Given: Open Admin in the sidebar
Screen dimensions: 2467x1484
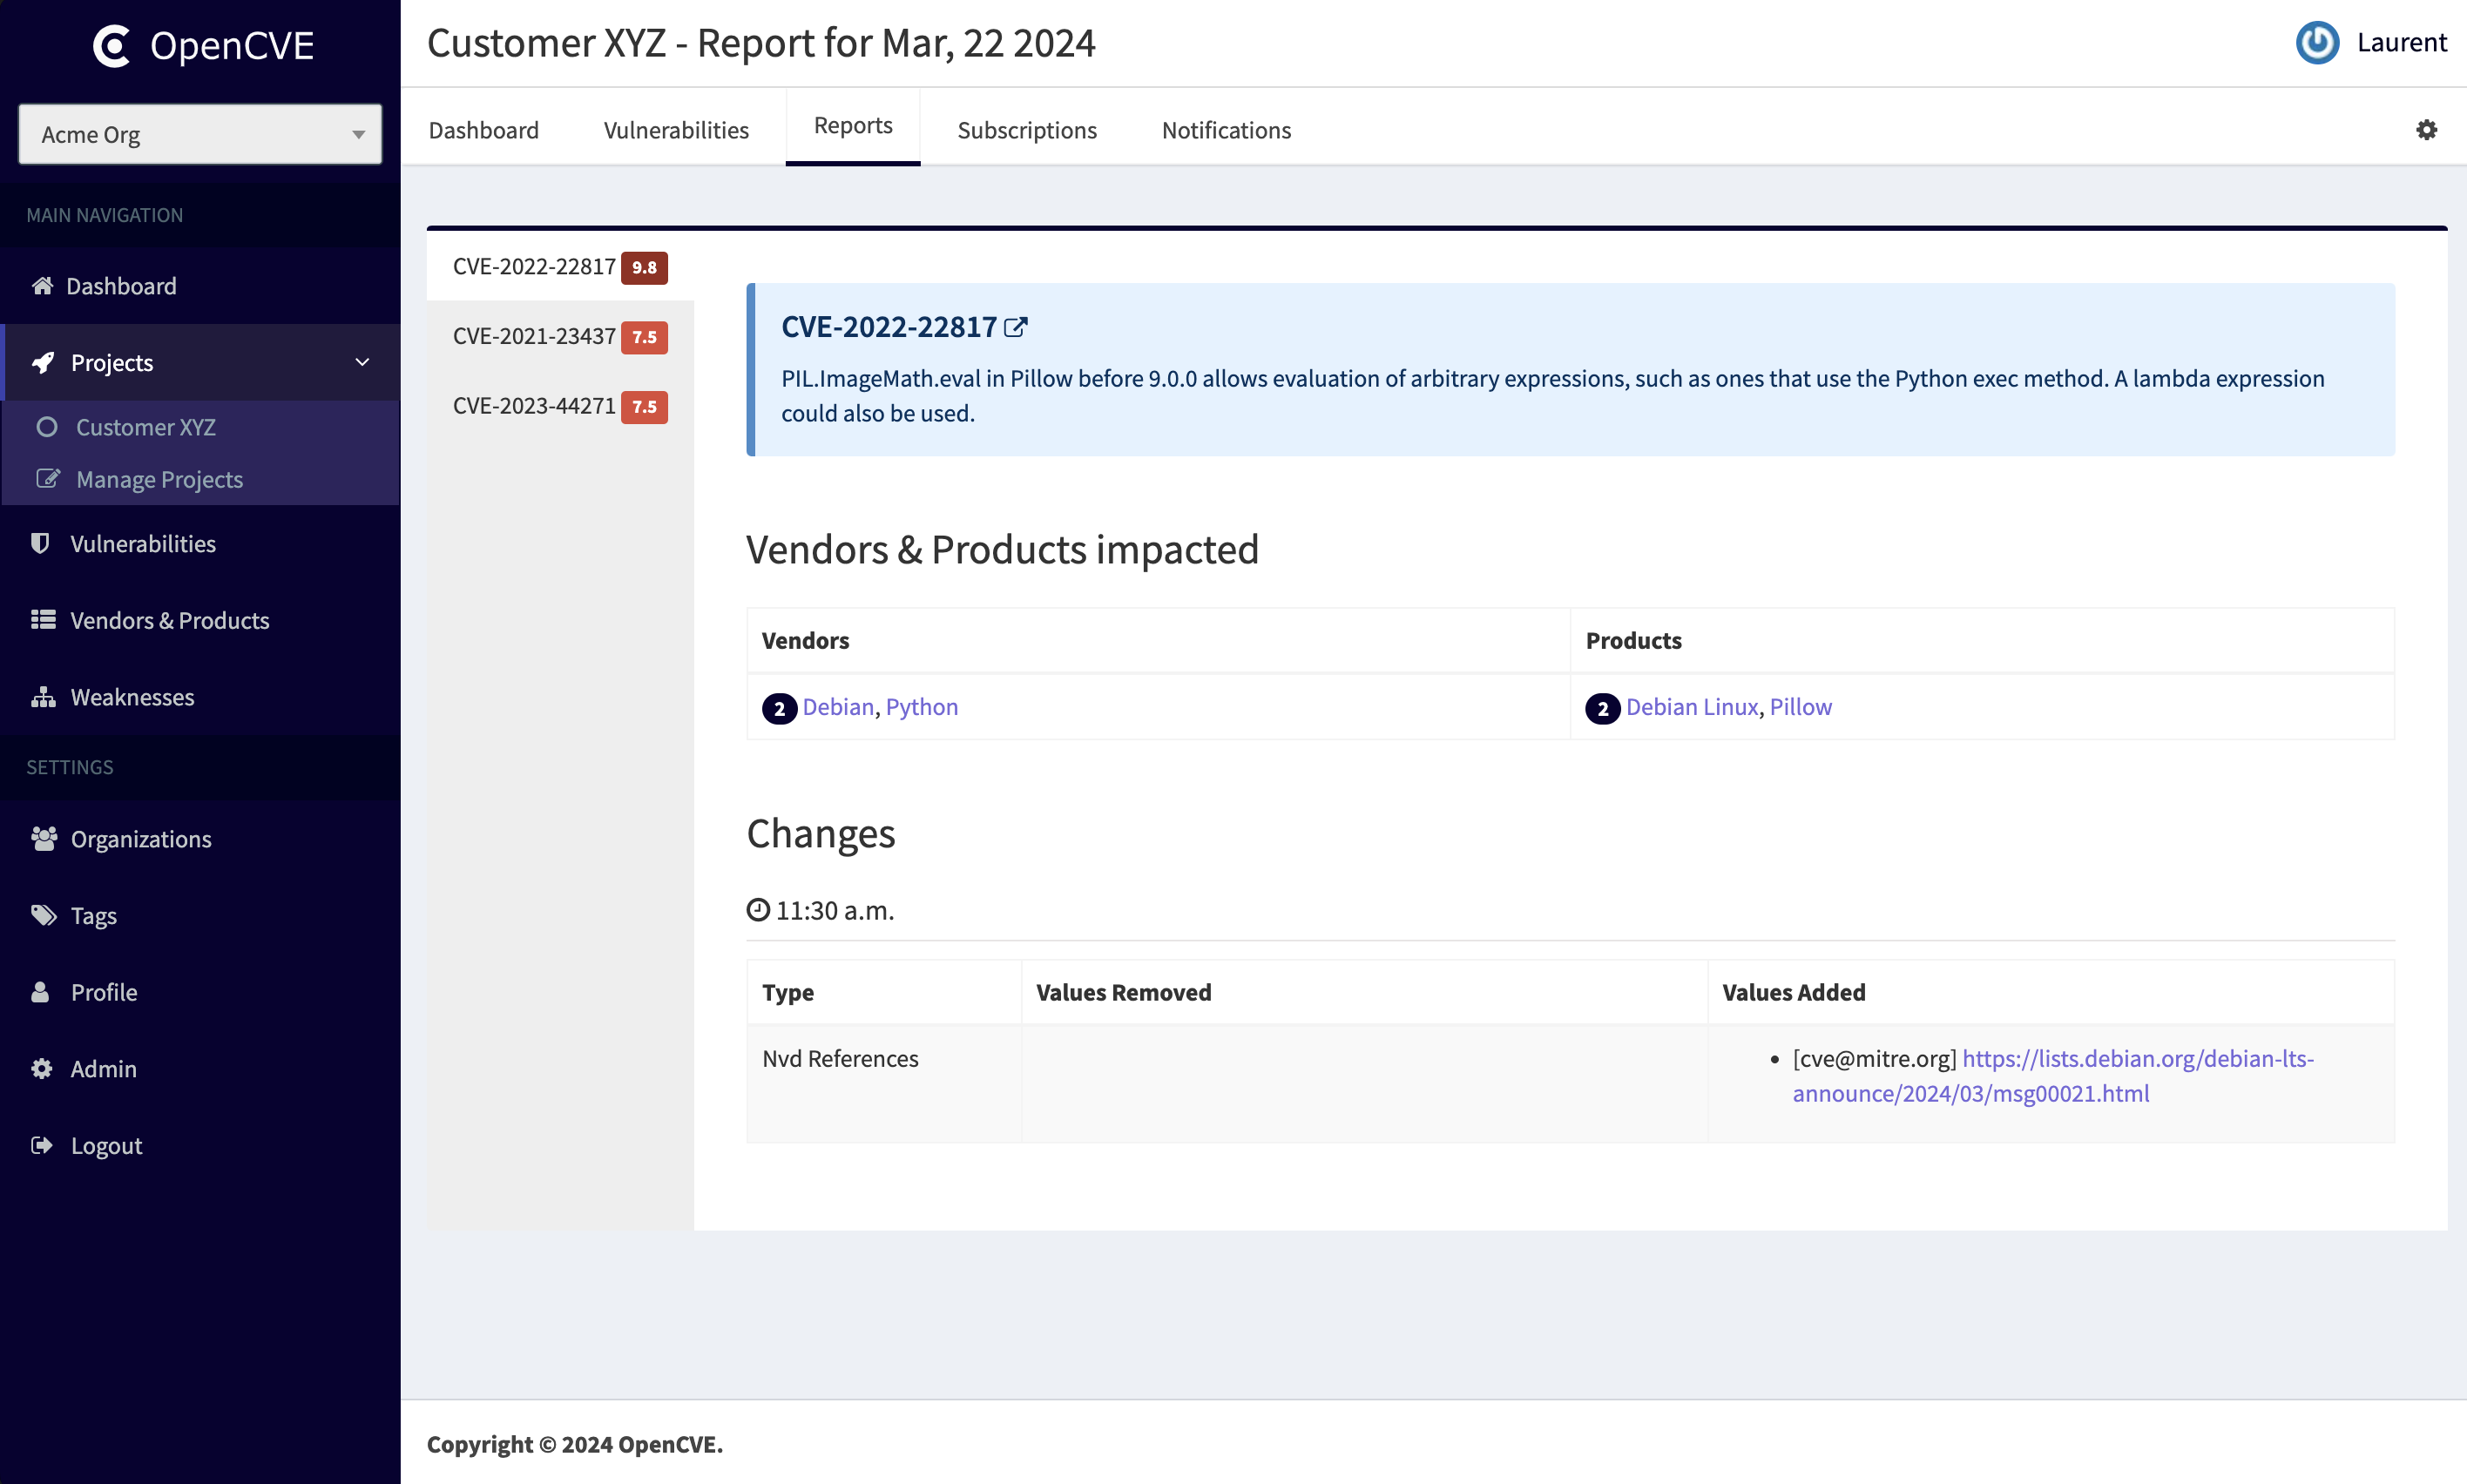Looking at the screenshot, I should (x=104, y=1069).
